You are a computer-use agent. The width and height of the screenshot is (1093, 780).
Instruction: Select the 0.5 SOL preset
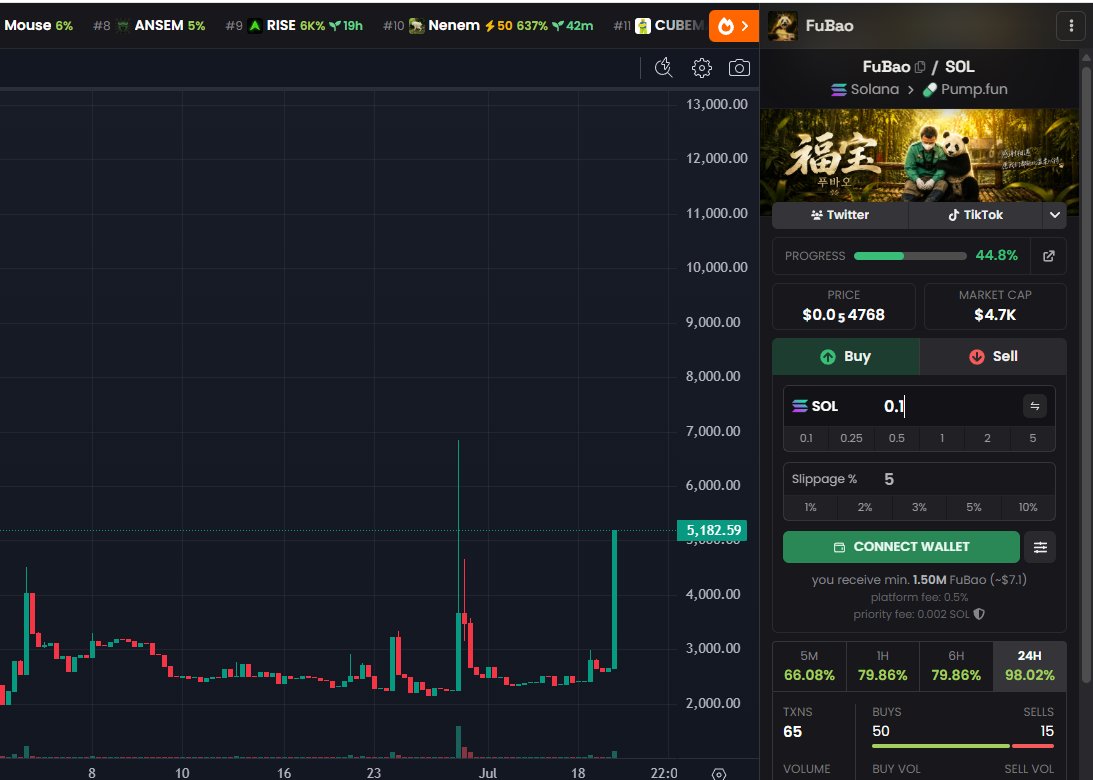click(x=896, y=438)
